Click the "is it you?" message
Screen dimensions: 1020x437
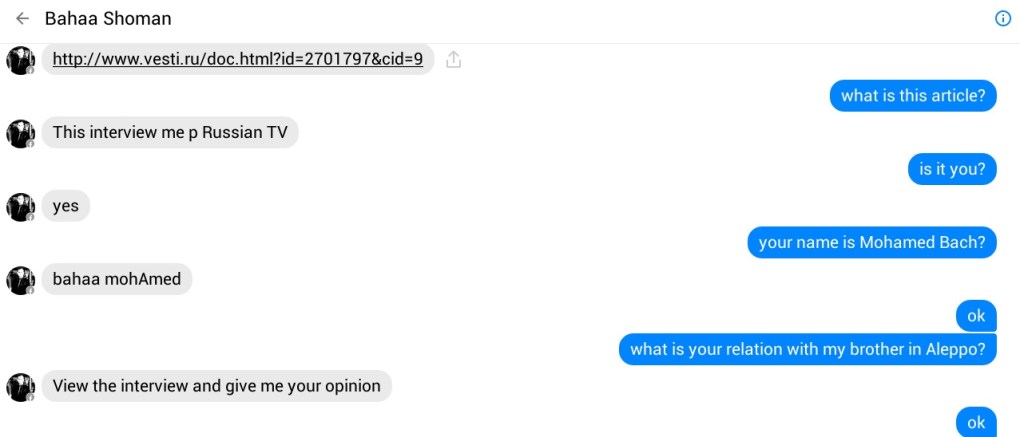pos(952,169)
